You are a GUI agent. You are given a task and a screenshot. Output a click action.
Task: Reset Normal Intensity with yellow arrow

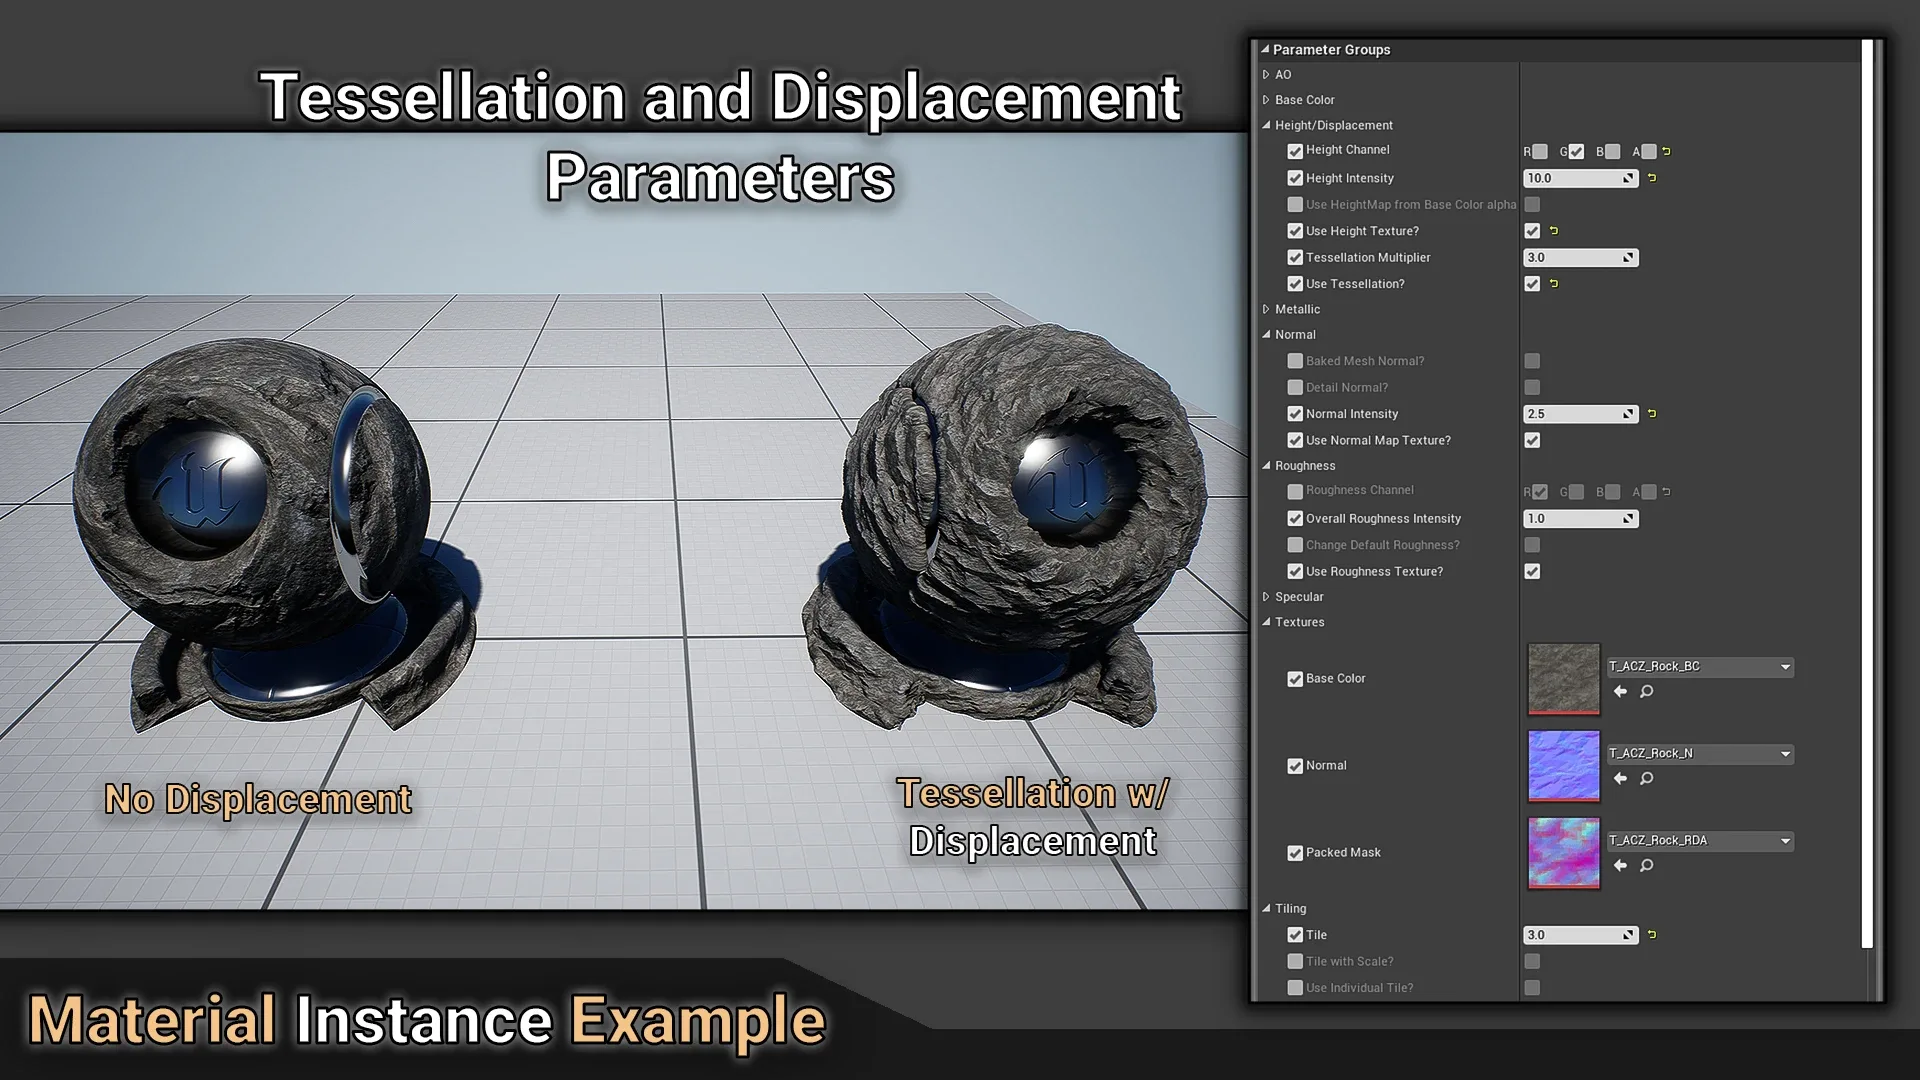1652,414
